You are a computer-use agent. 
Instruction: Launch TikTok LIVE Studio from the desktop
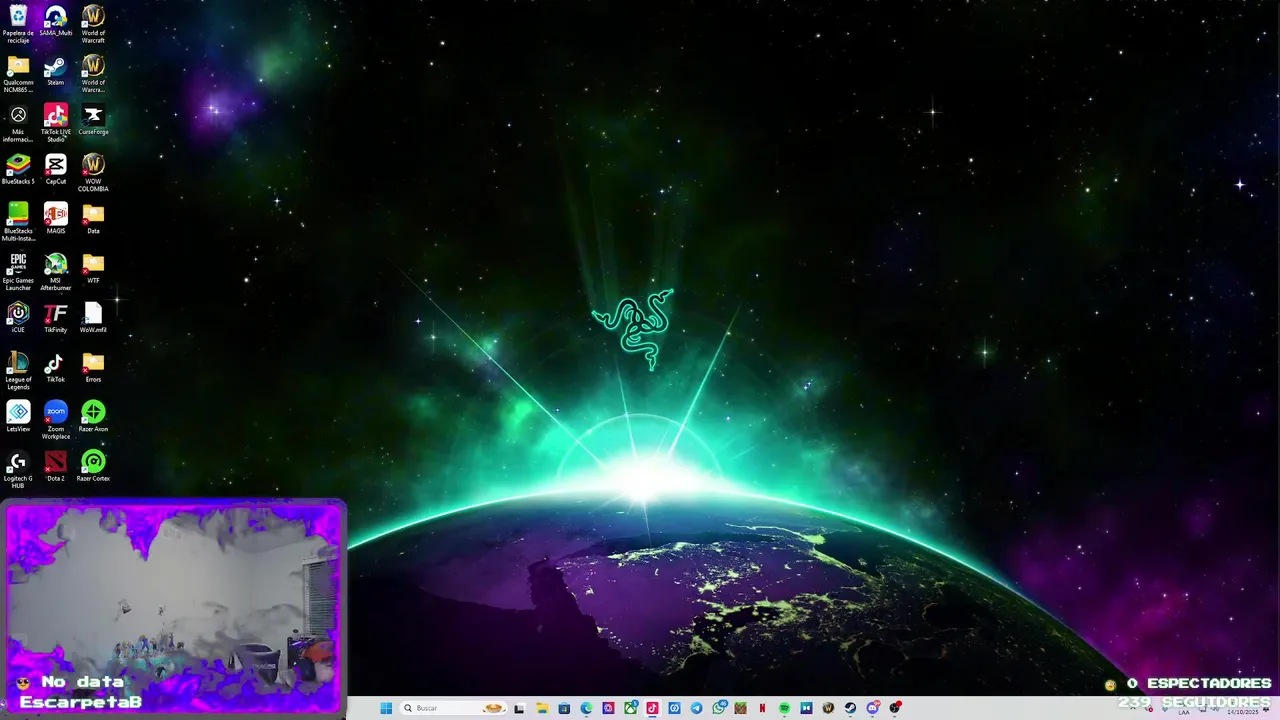pos(56,123)
